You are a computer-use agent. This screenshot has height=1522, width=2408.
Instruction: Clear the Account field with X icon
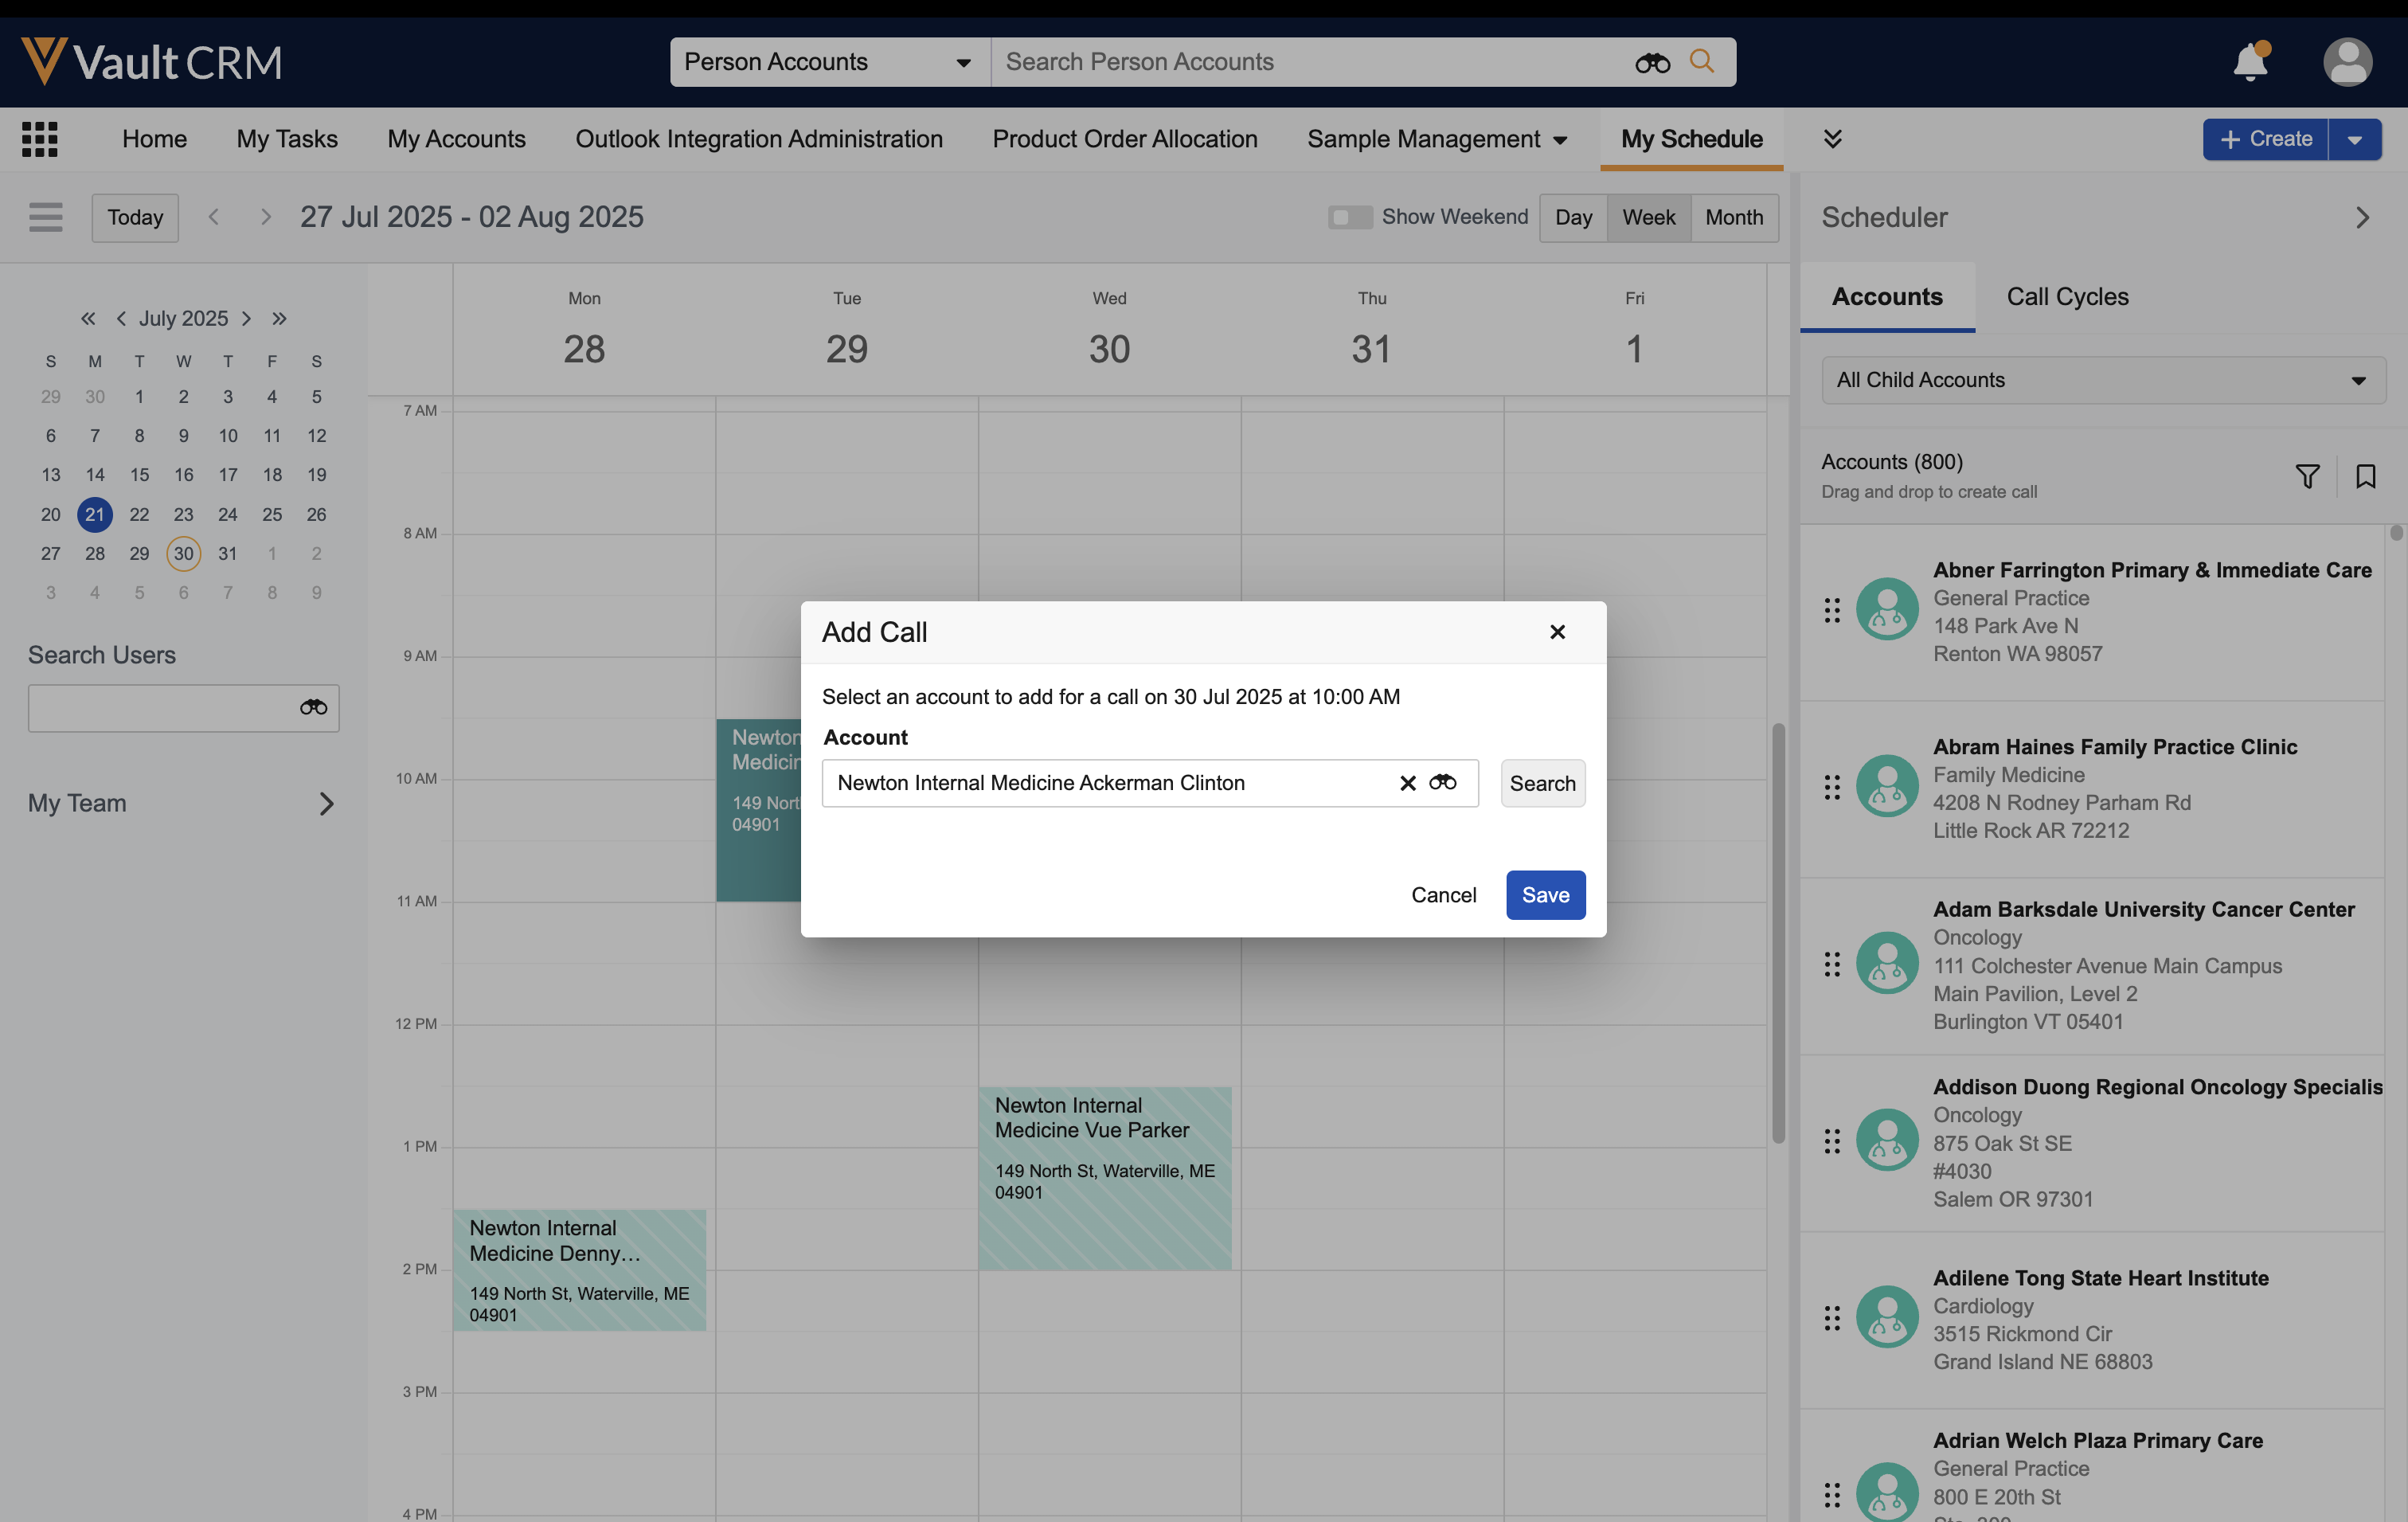coord(1407,783)
